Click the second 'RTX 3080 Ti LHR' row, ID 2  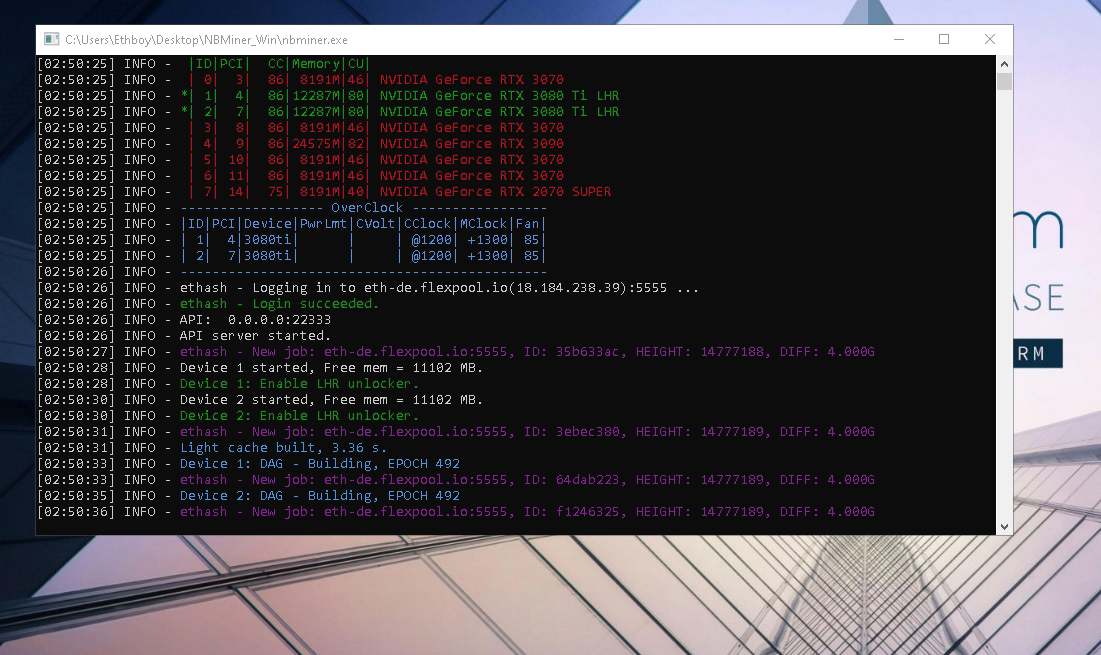coord(400,112)
